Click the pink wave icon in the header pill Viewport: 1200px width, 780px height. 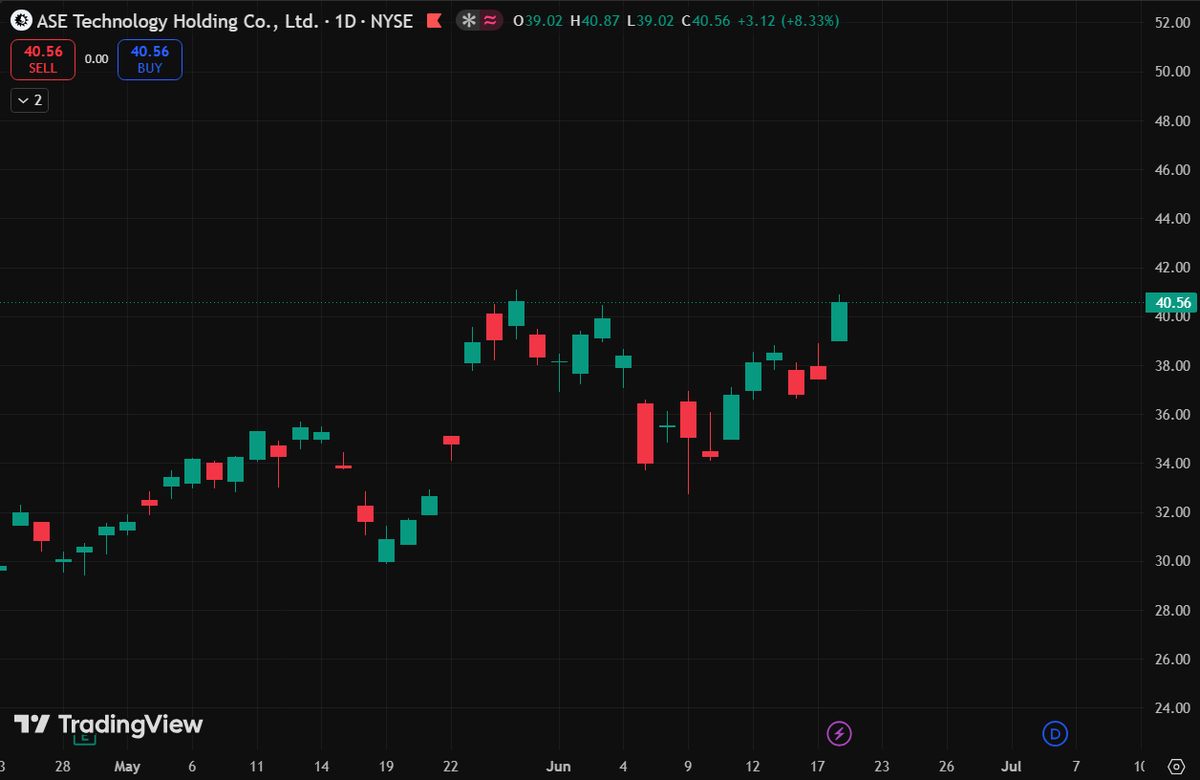(x=490, y=21)
